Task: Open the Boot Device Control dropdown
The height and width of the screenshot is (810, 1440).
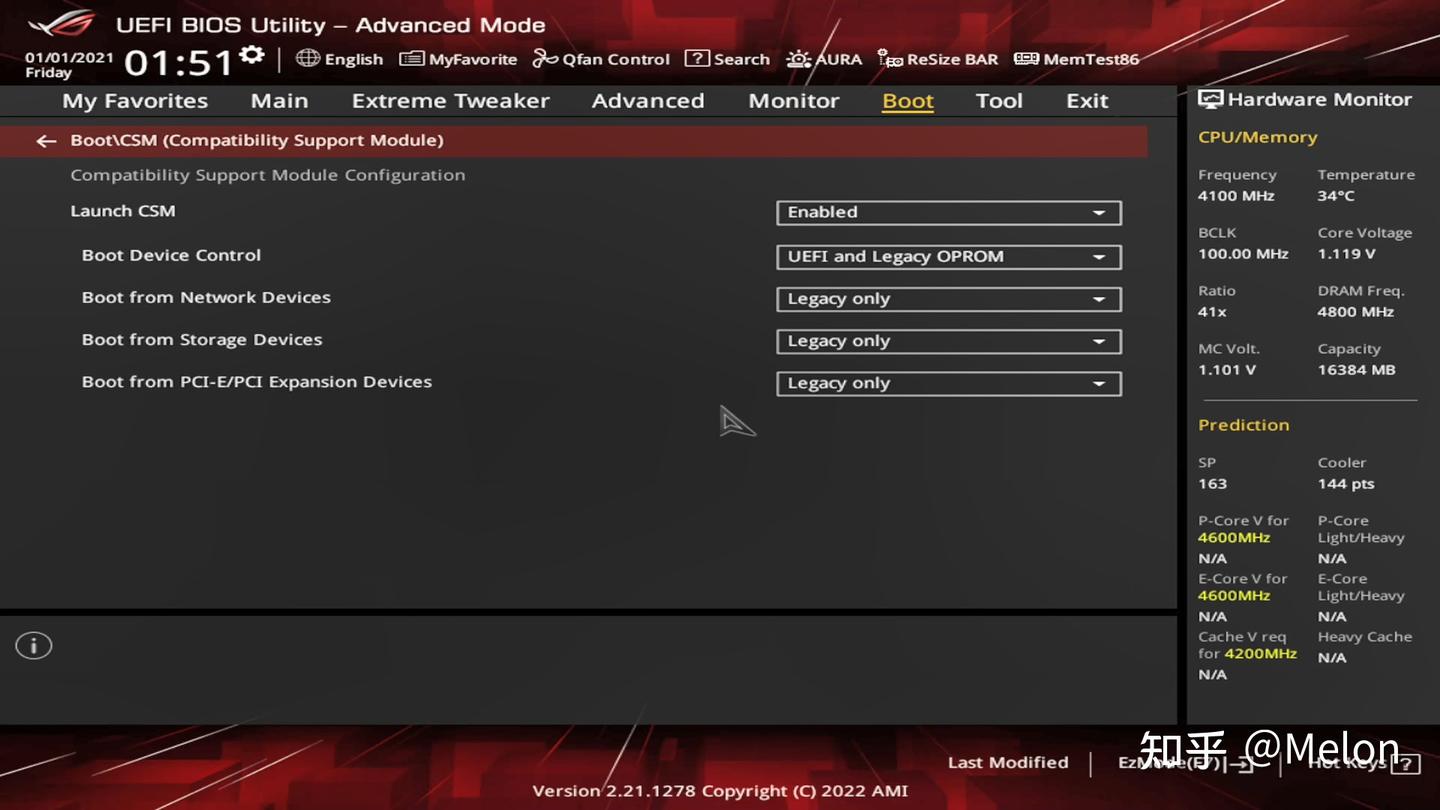Action: tap(947, 256)
